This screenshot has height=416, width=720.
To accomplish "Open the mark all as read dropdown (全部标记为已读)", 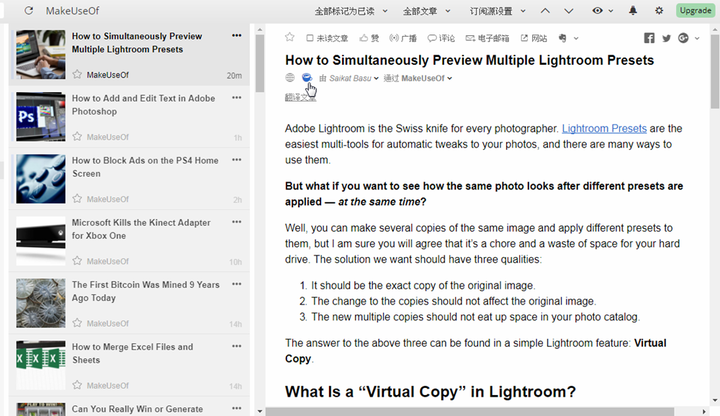I will coord(351,11).
